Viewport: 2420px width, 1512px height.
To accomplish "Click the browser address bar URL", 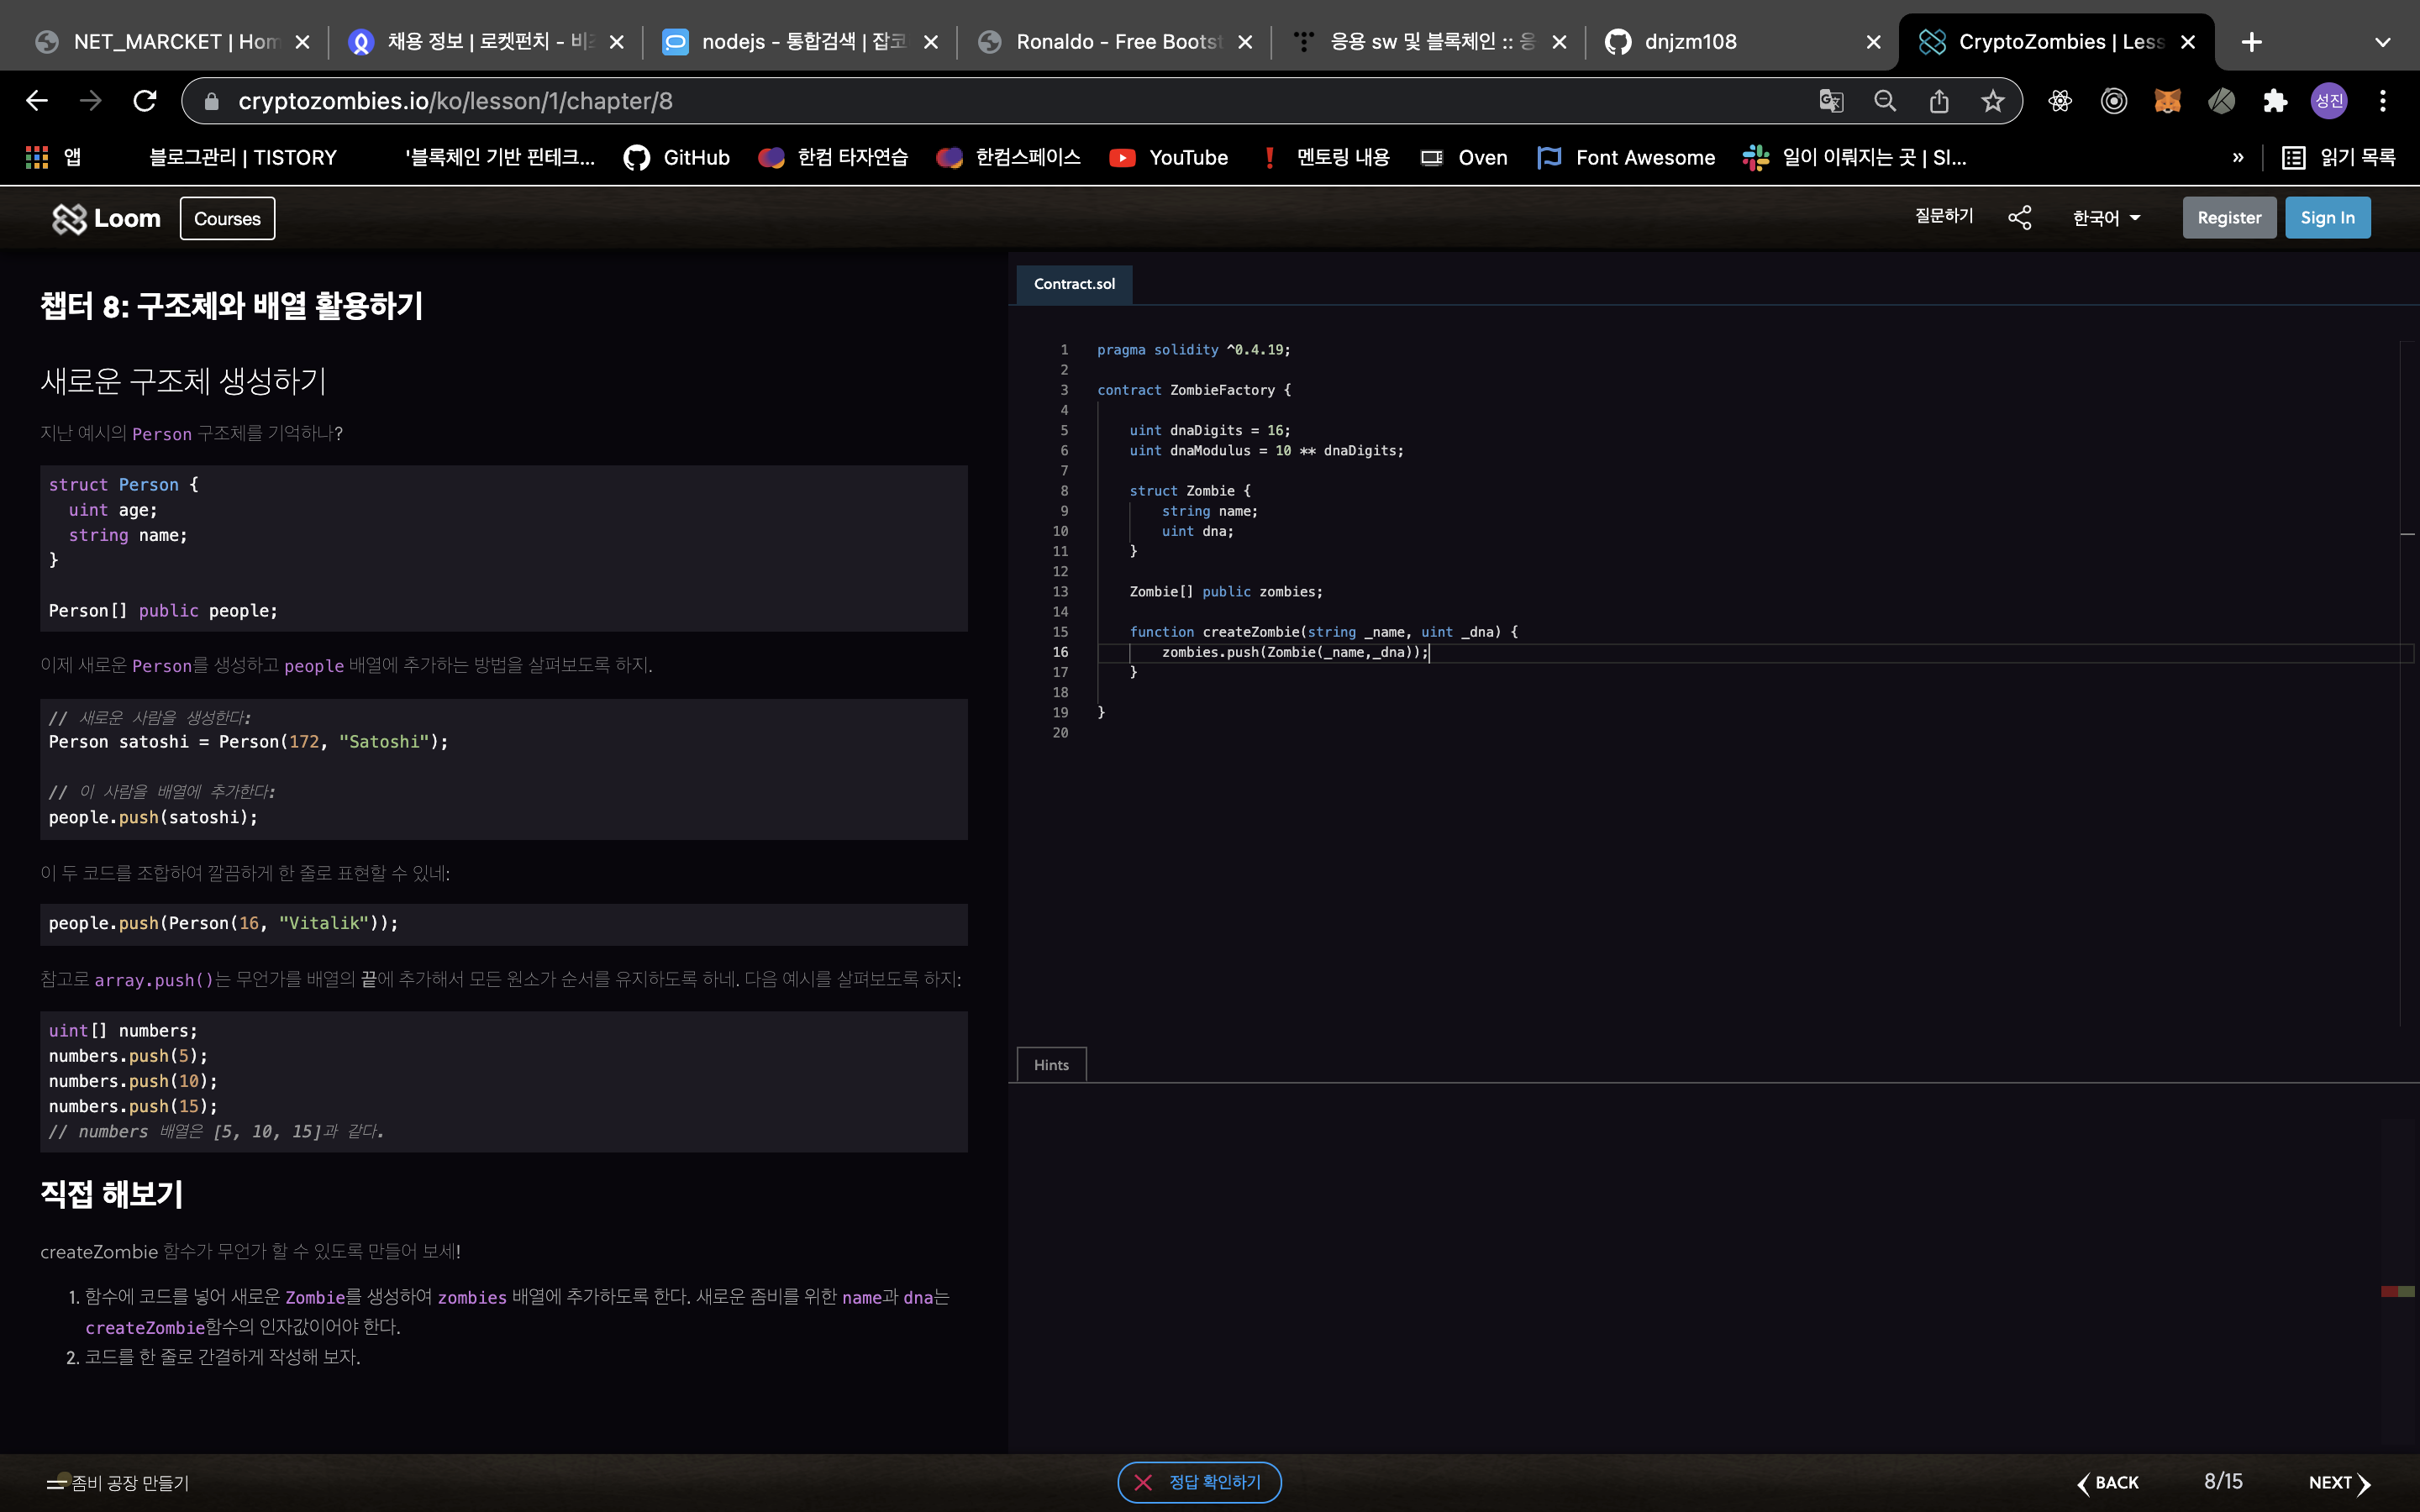I will point(455,101).
